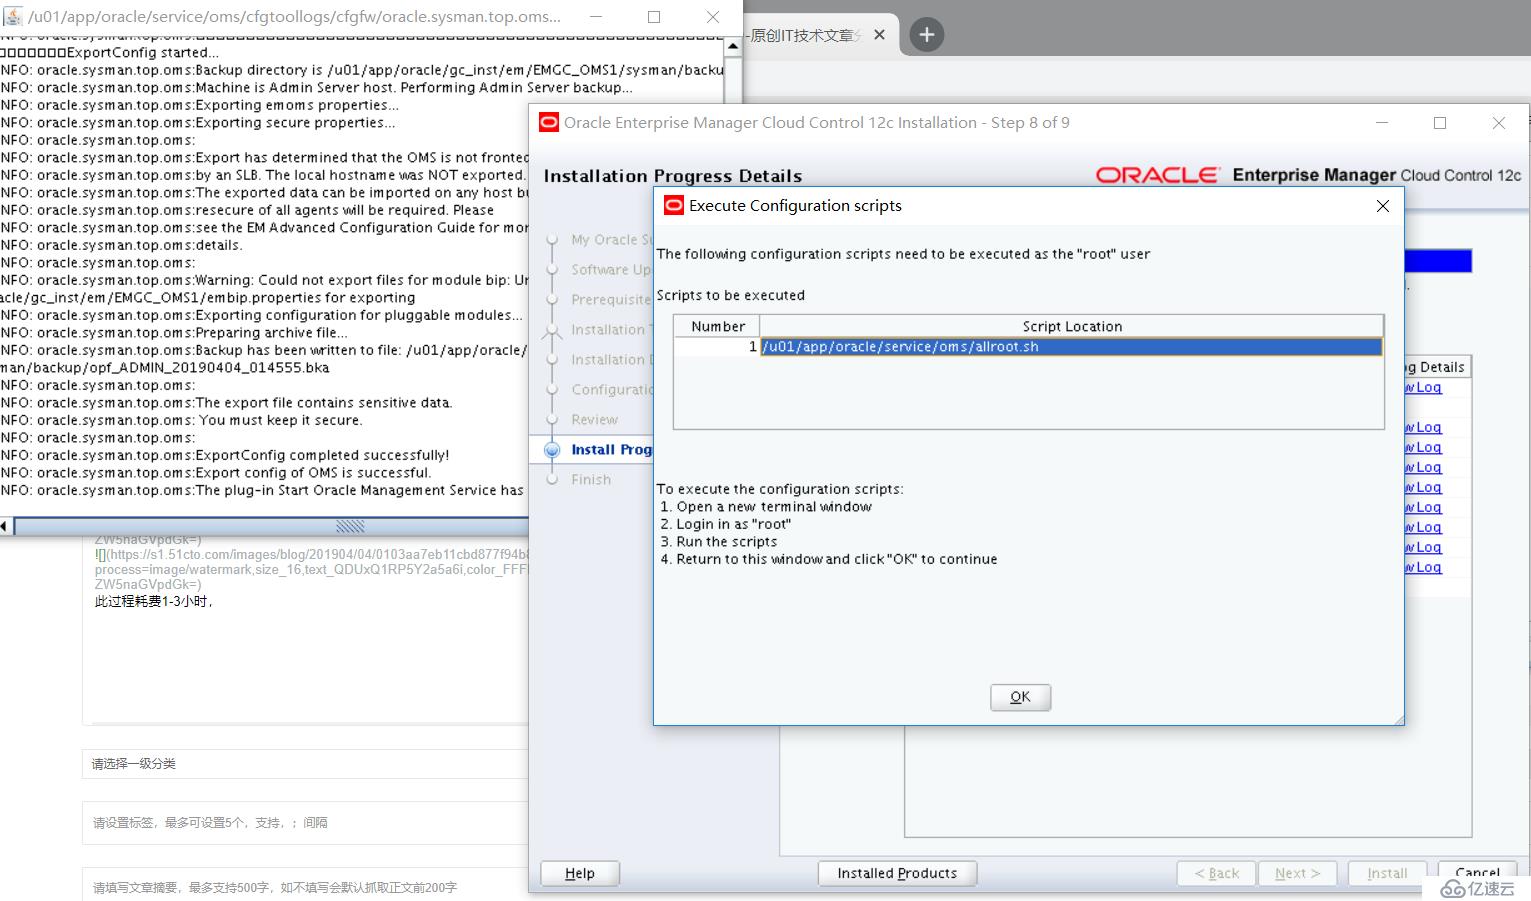Click the Configuration step in sidebar

click(611, 390)
